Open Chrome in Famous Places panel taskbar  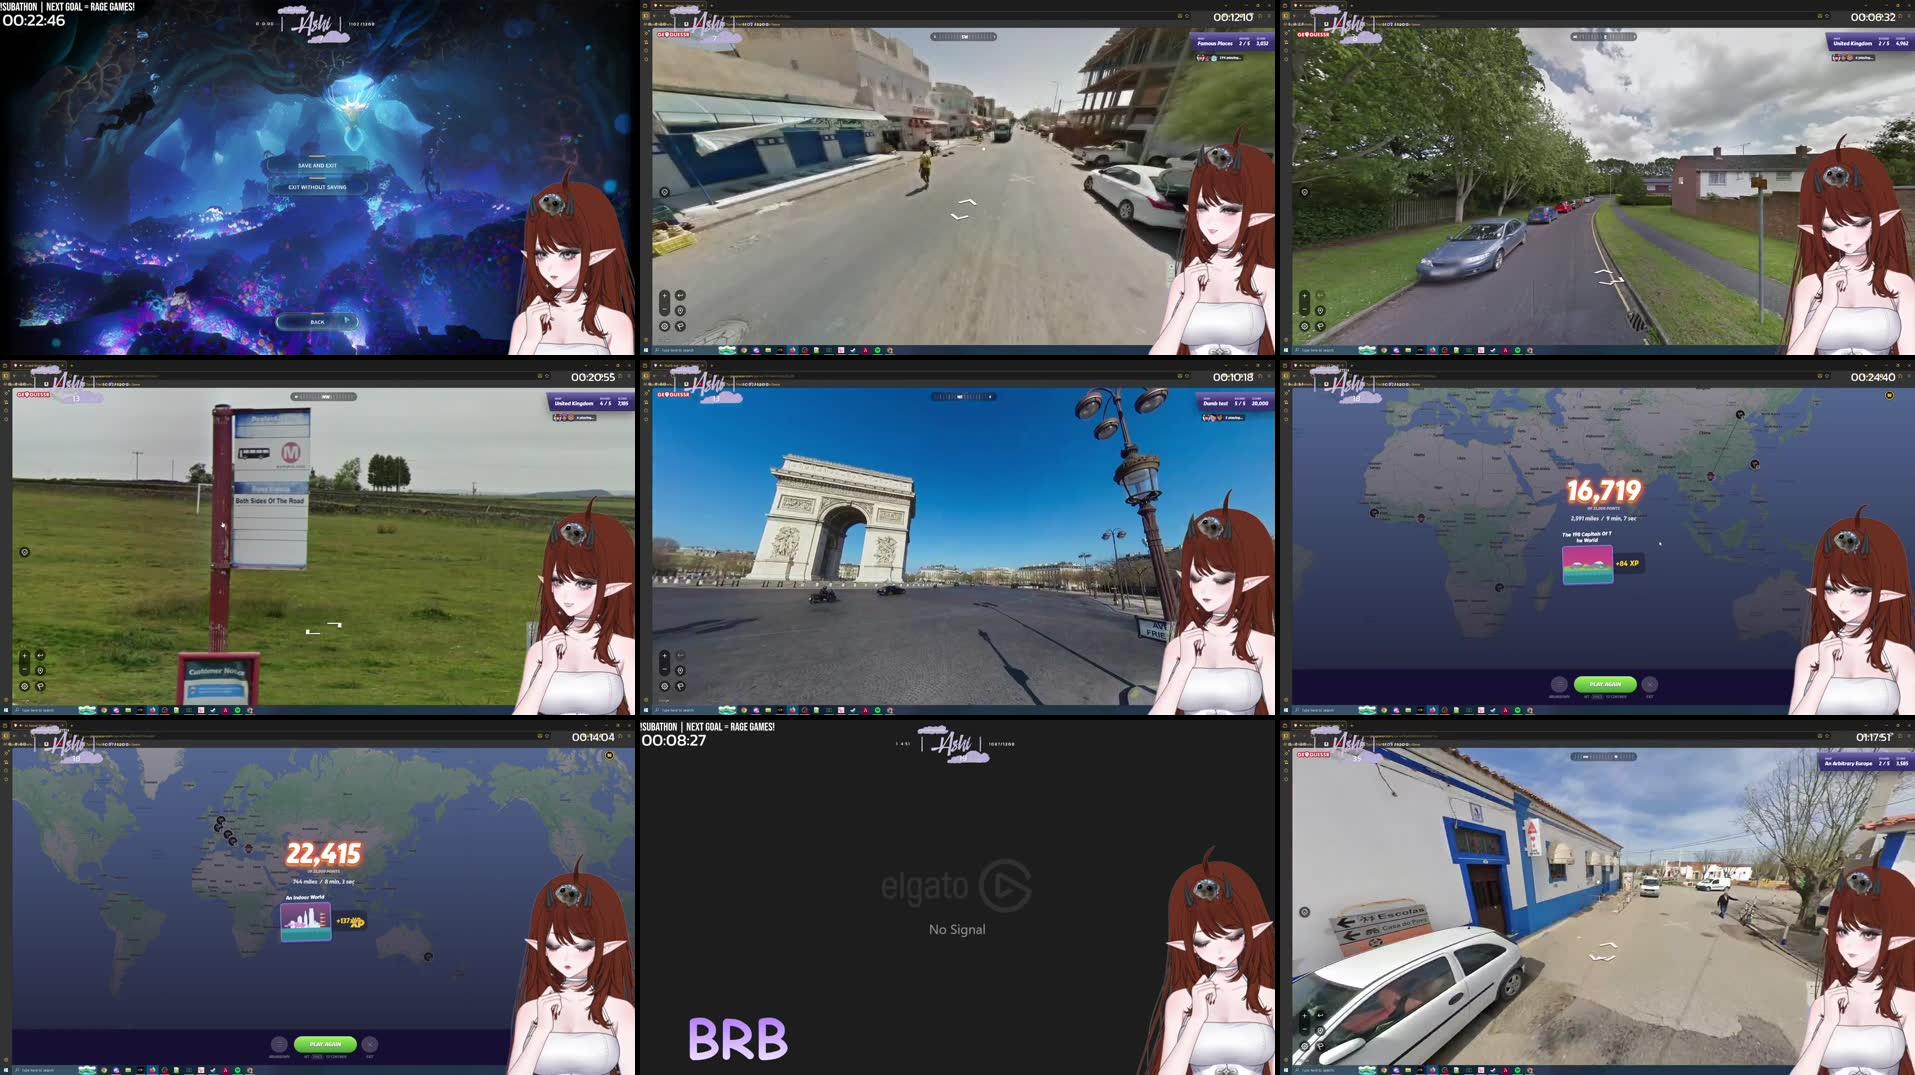pos(743,350)
